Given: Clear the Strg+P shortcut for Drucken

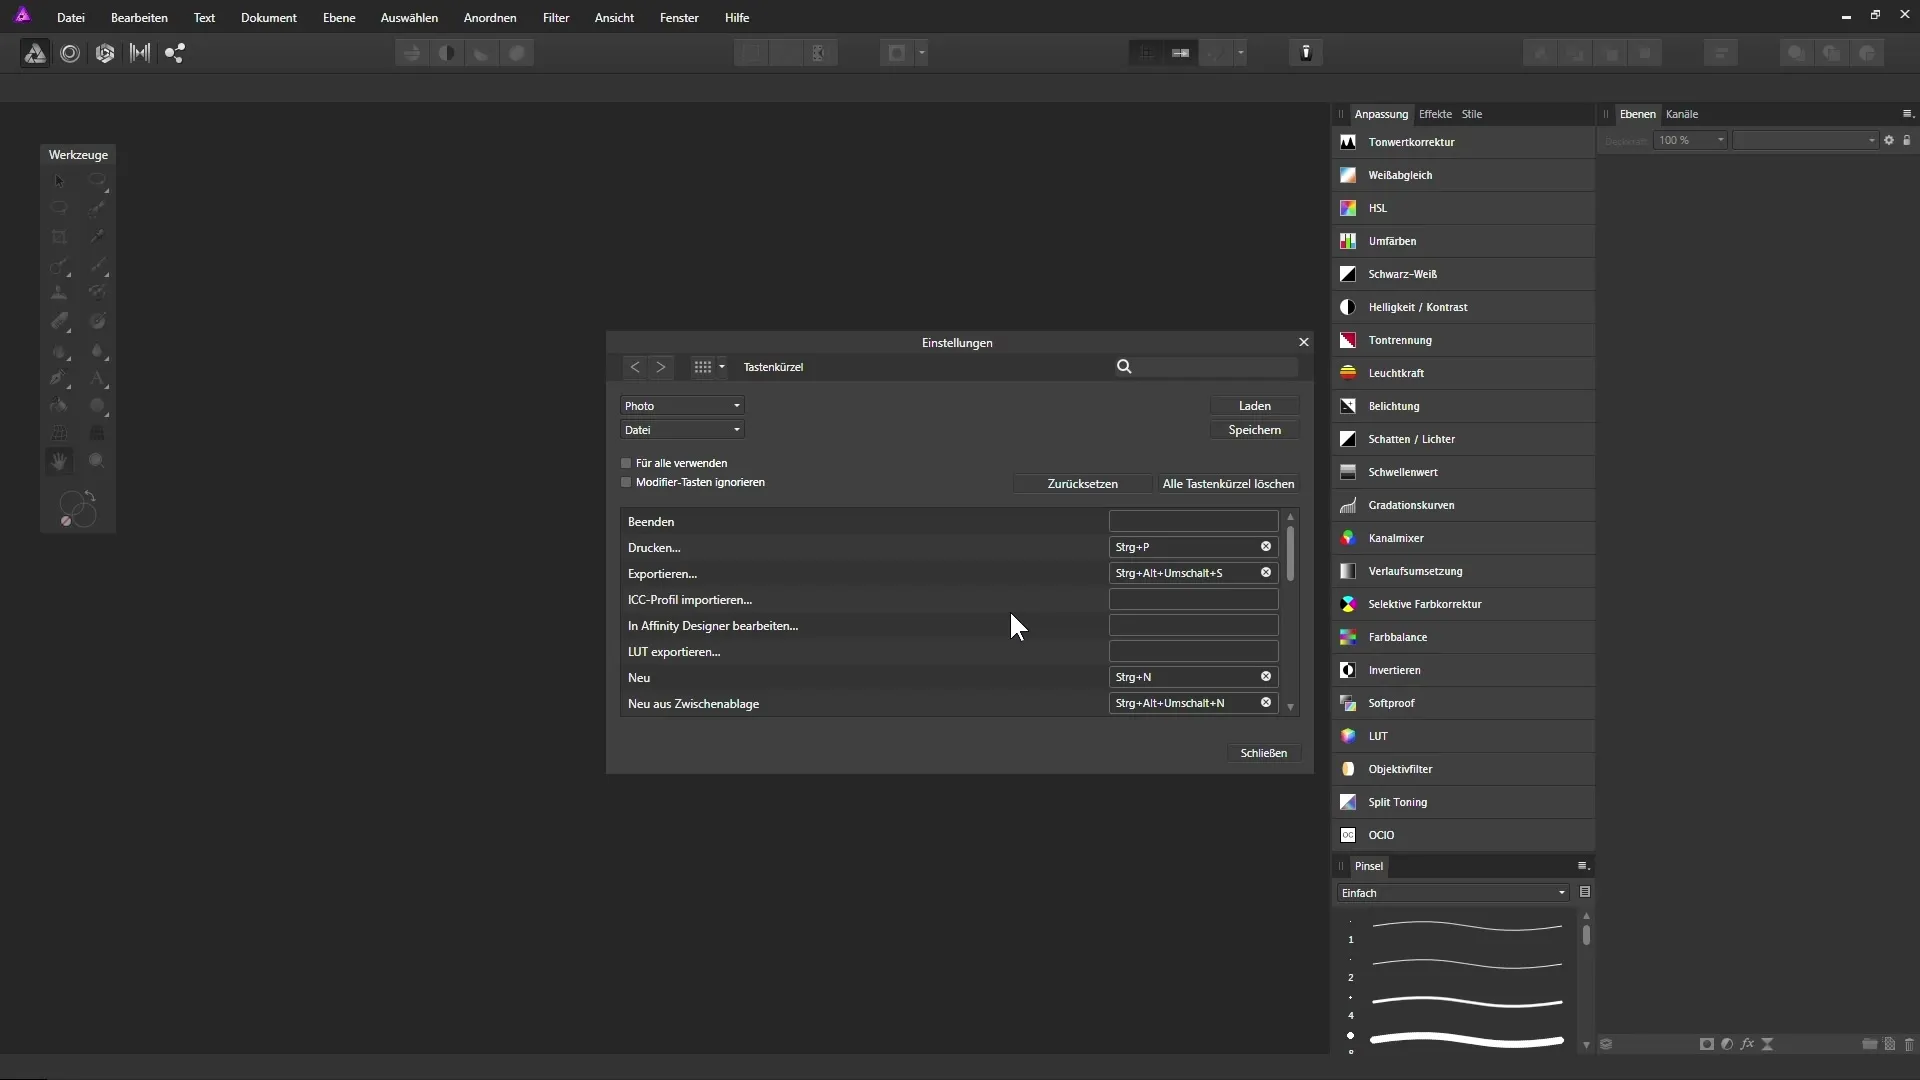Looking at the screenshot, I should (1266, 547).
